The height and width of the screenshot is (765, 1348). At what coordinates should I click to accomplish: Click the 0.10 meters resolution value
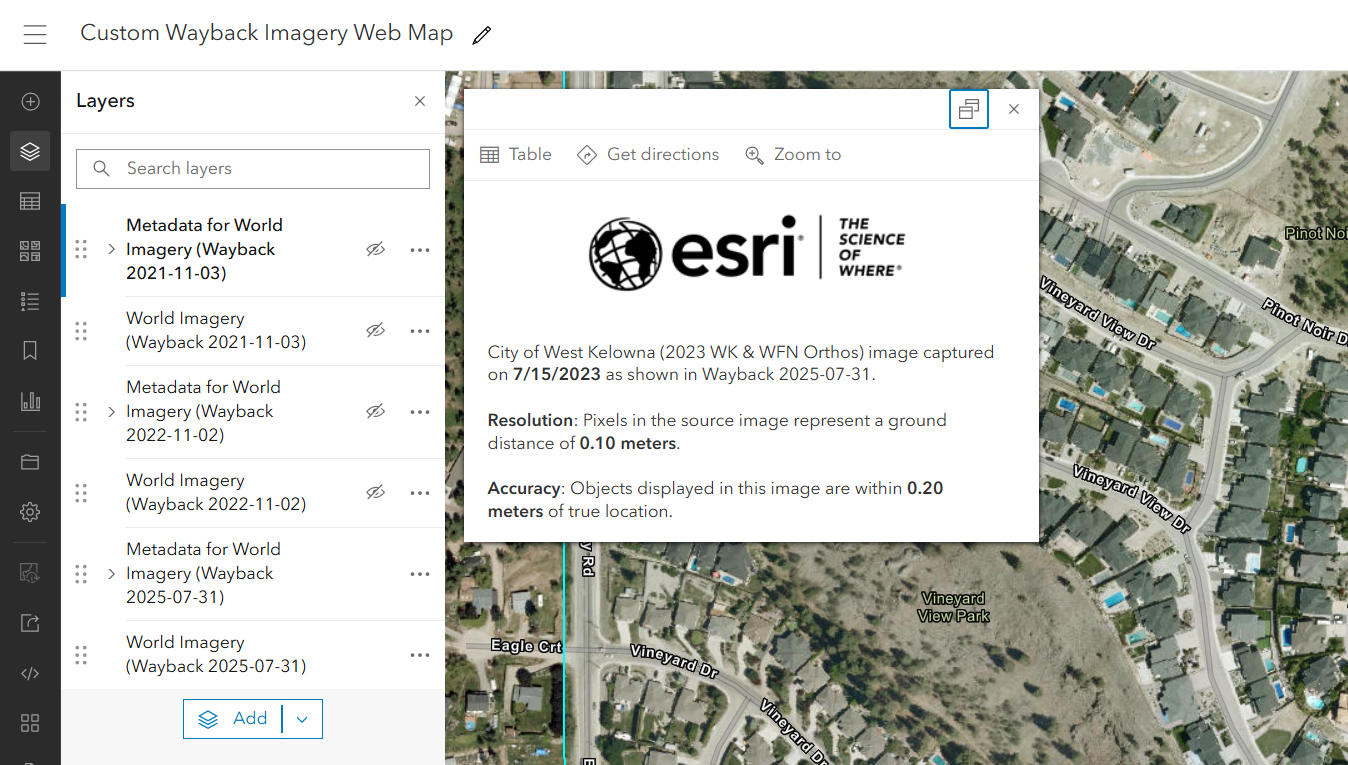coord(628,443)
